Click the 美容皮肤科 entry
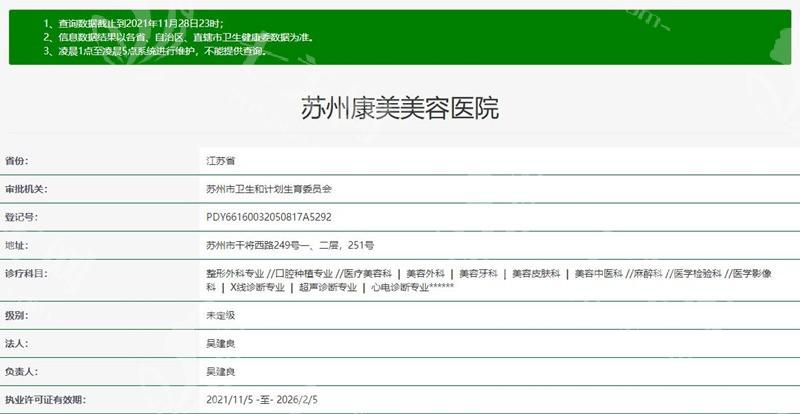 tap(536, 274)
